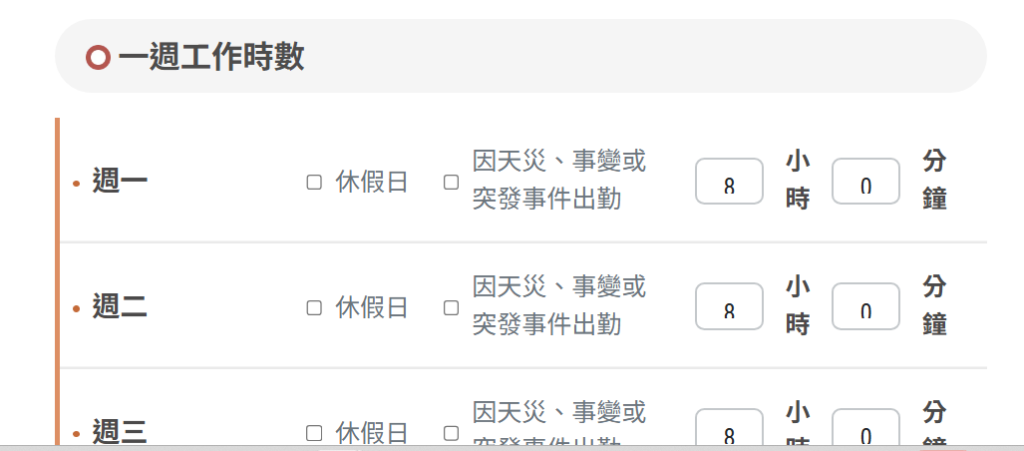Click the 因天災、事變或突發事件出勤 text in 週二 row

point(559,306)
